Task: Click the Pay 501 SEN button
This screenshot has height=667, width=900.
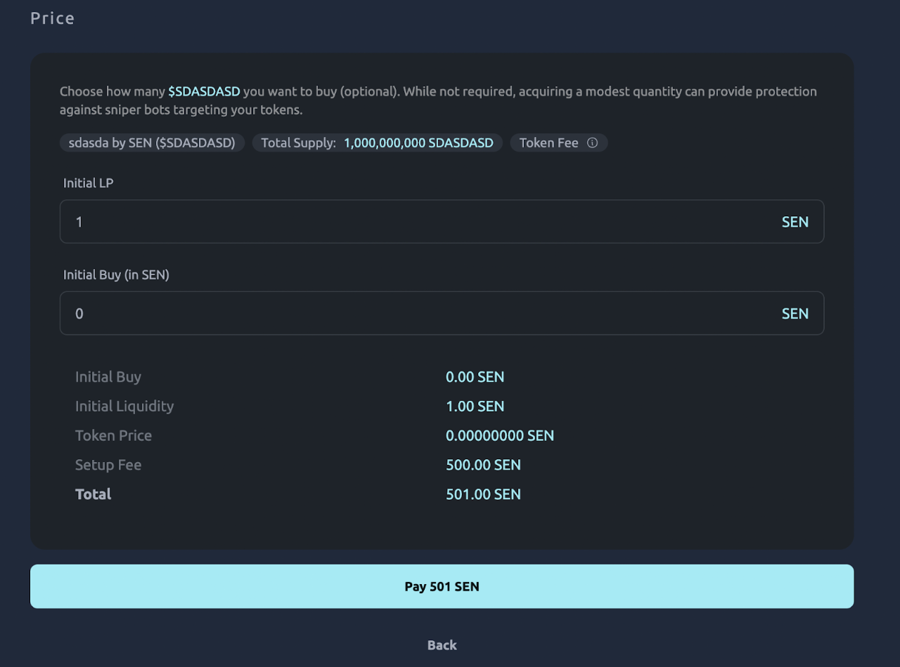Action: coord(442,586)
